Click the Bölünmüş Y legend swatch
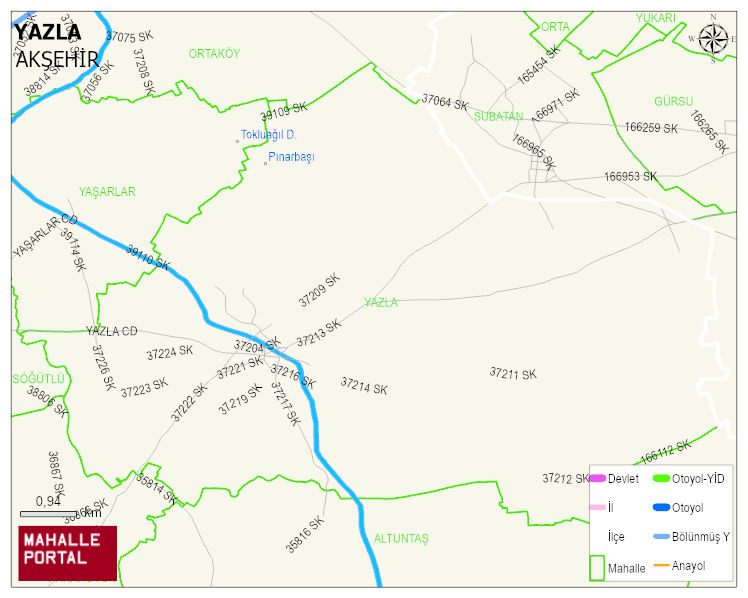The height and width of the screenshot is (598, 748). (661, 537)
